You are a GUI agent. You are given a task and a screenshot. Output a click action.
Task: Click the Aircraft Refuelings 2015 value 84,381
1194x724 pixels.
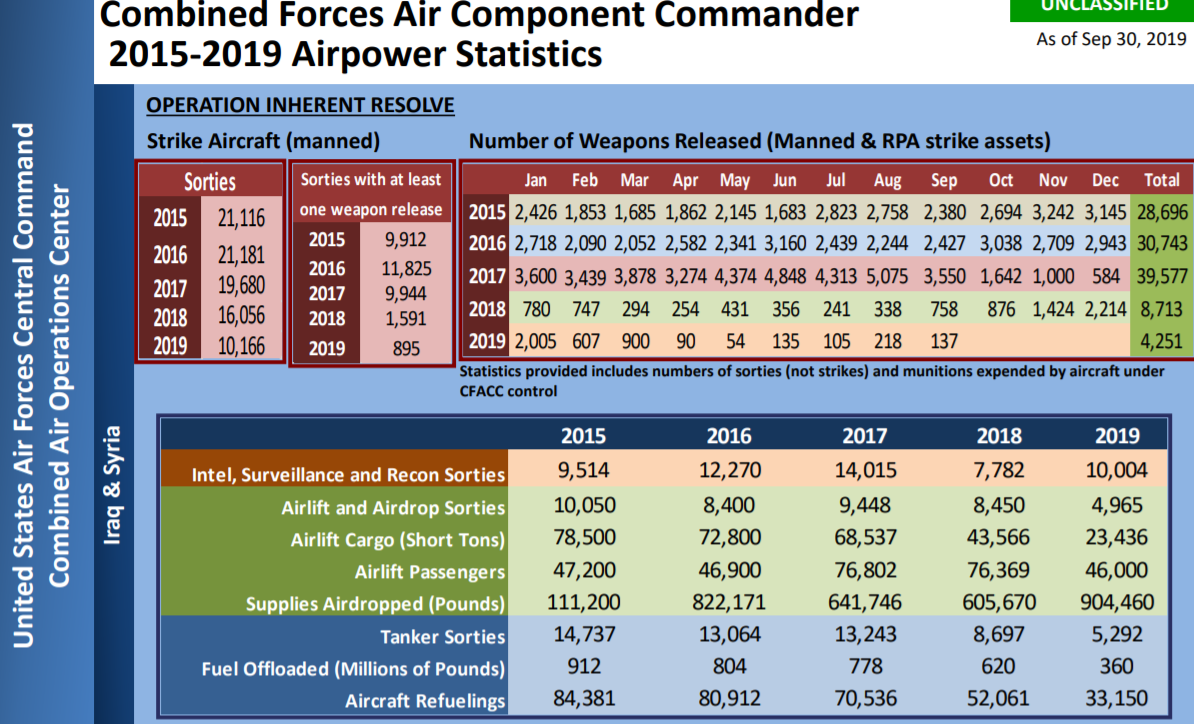tap(585, 698)
